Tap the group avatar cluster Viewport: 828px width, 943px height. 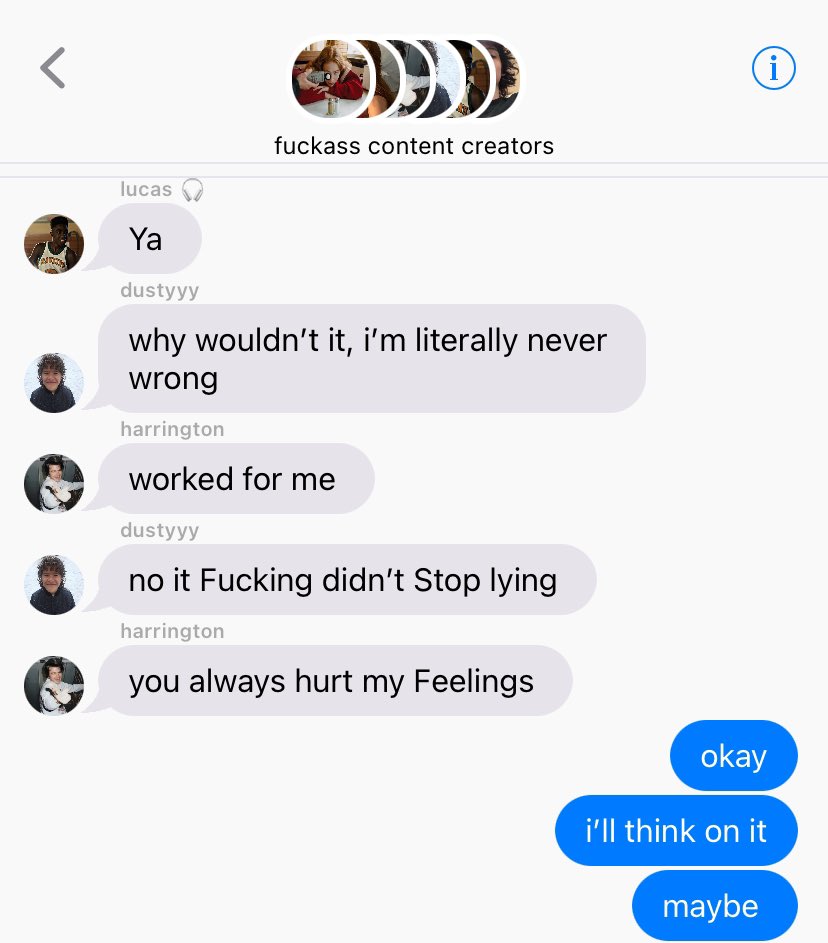(406, 79)
